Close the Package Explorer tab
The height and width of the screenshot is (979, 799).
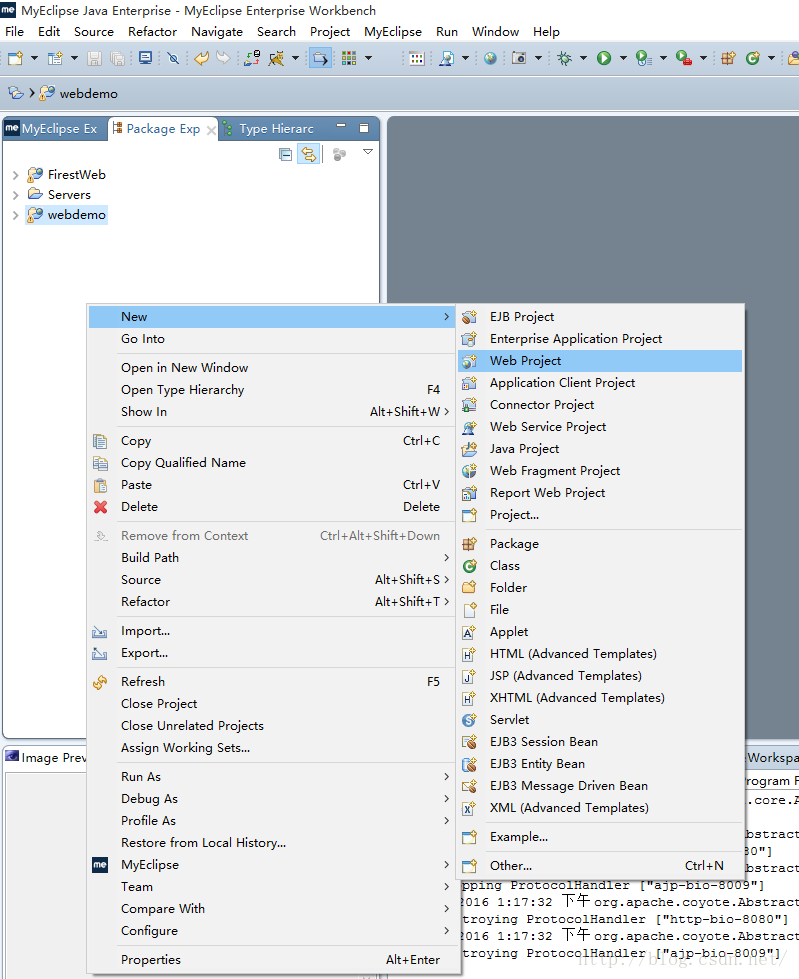tap(212, 130)
